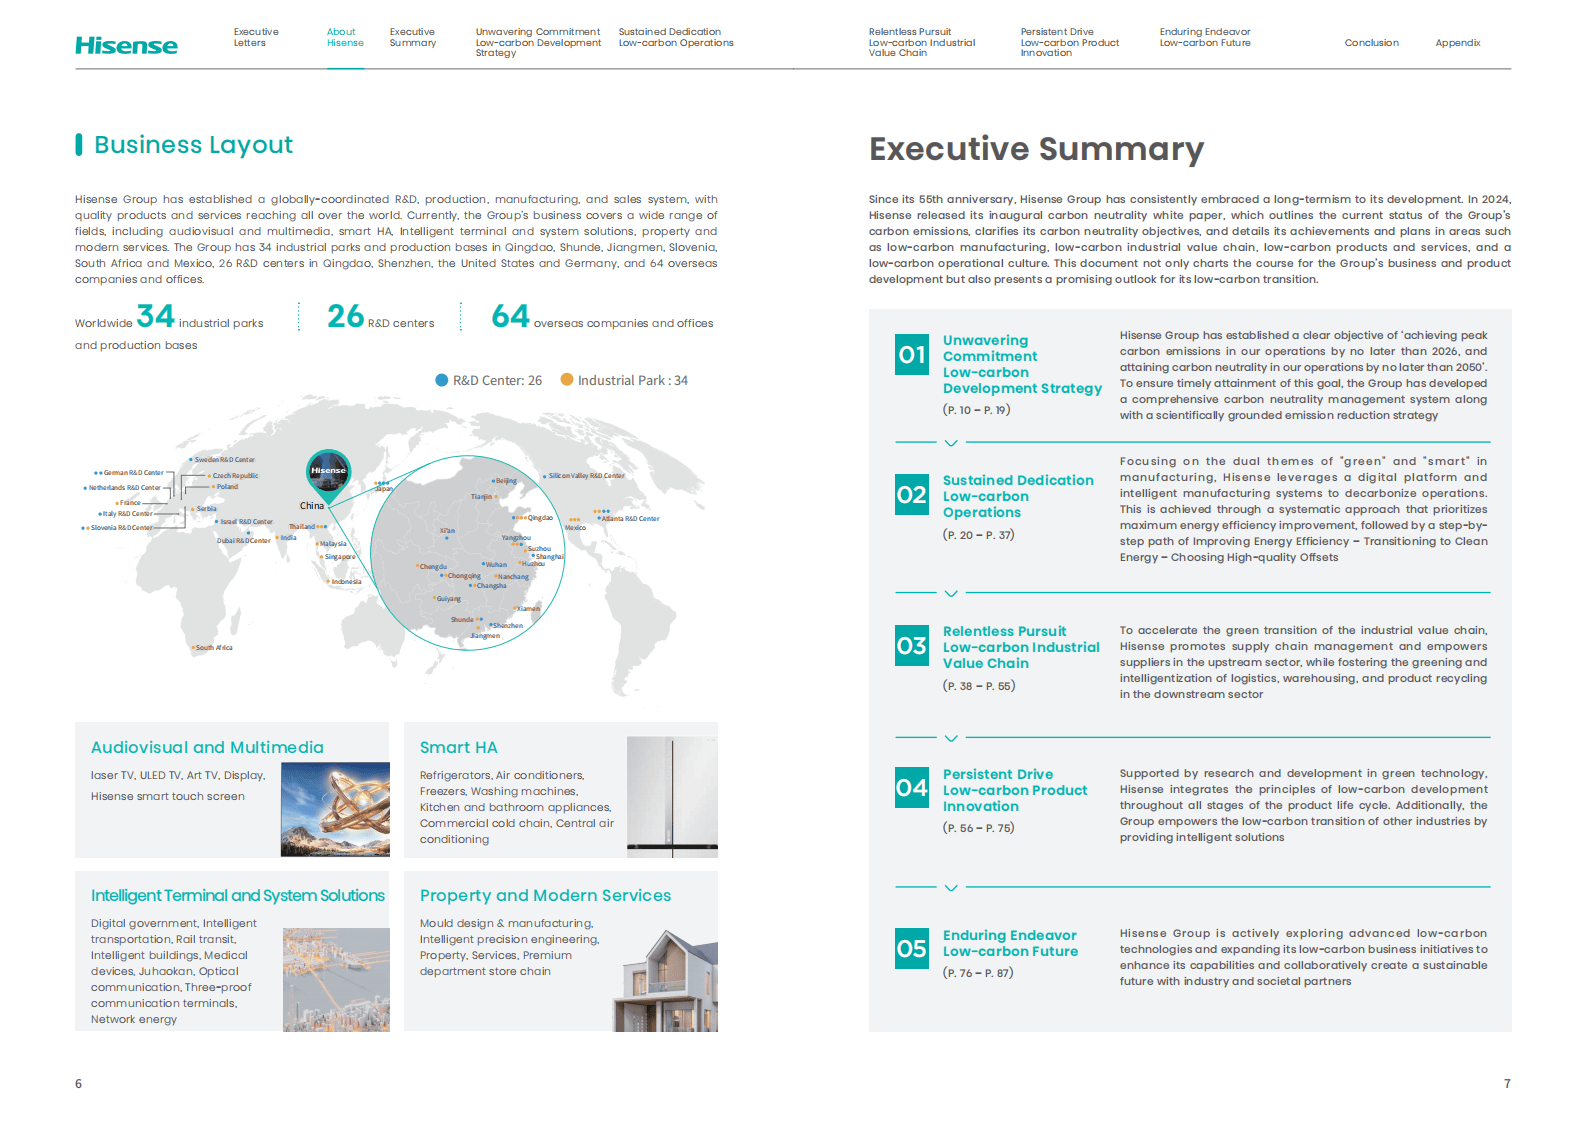Viewport: 1587px width, 1123px height.
Task: Jump to Appendix in the top navigation
Action: 1458,43
